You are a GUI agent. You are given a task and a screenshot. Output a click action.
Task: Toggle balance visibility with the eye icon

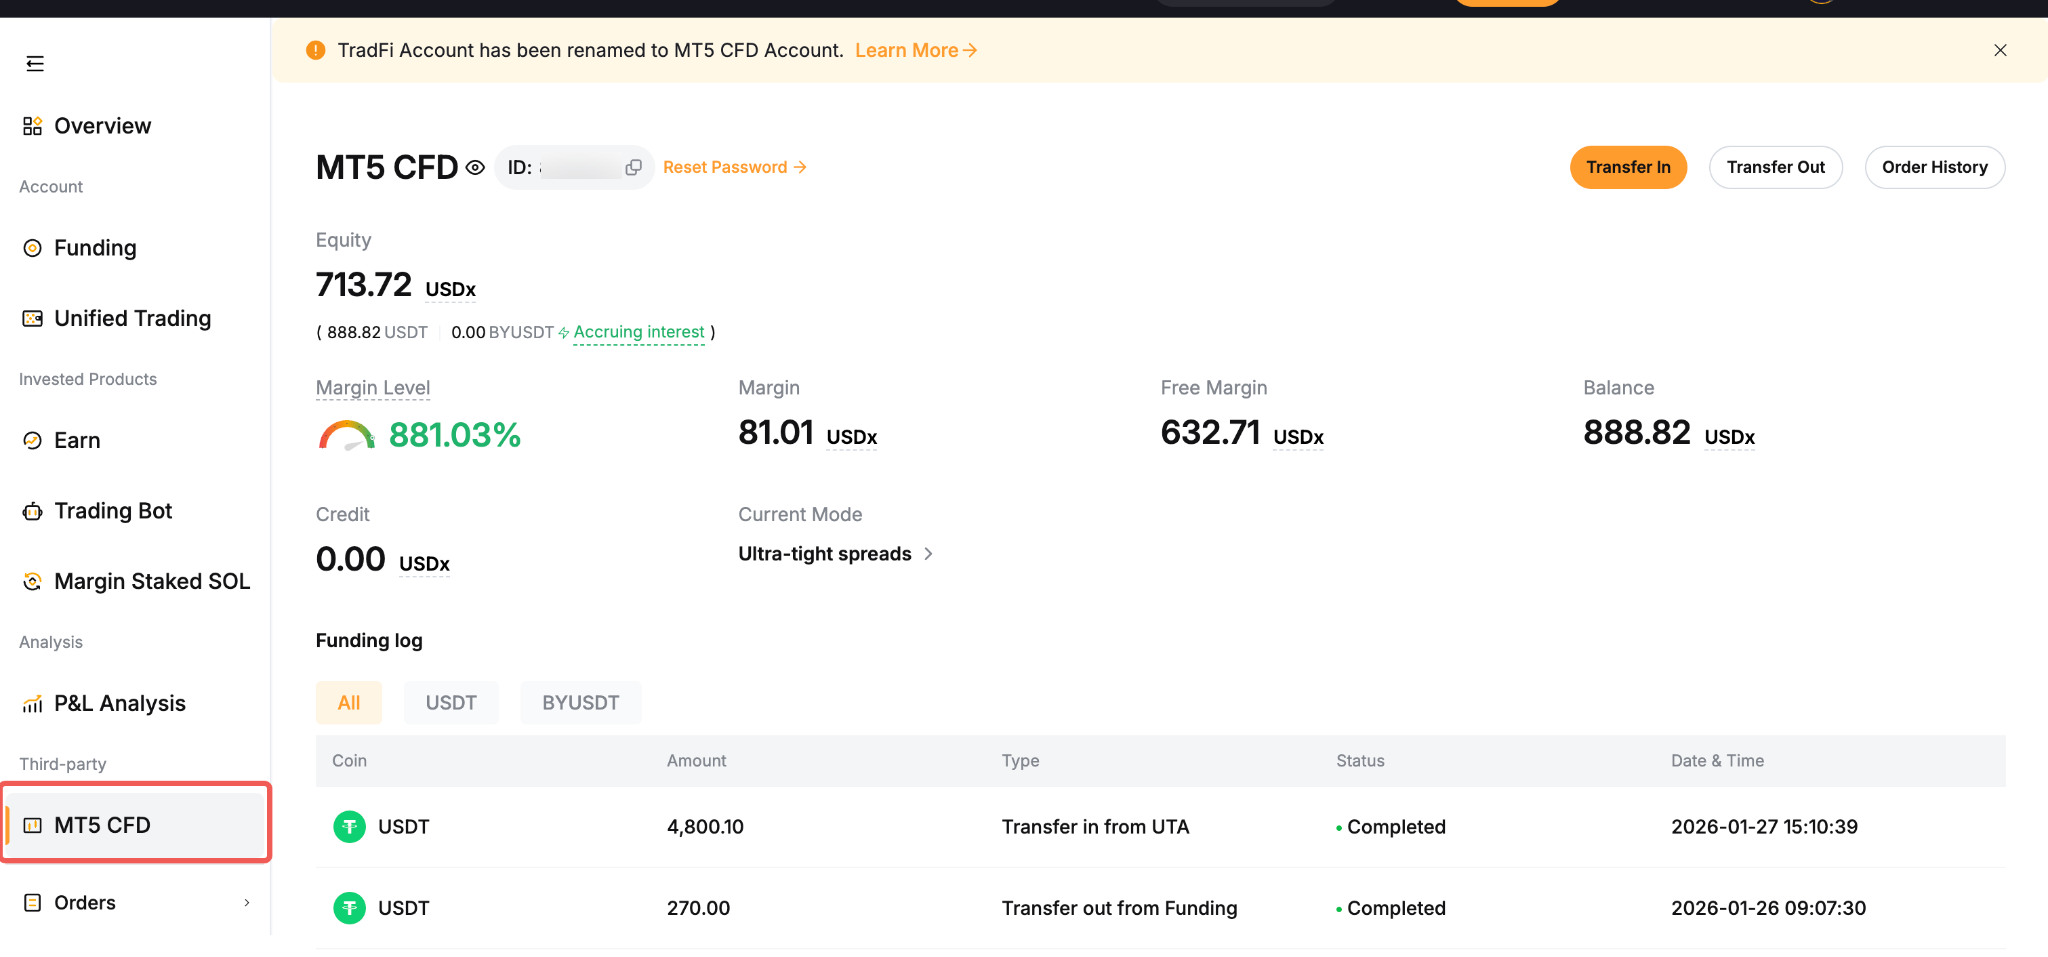[476, 168]
